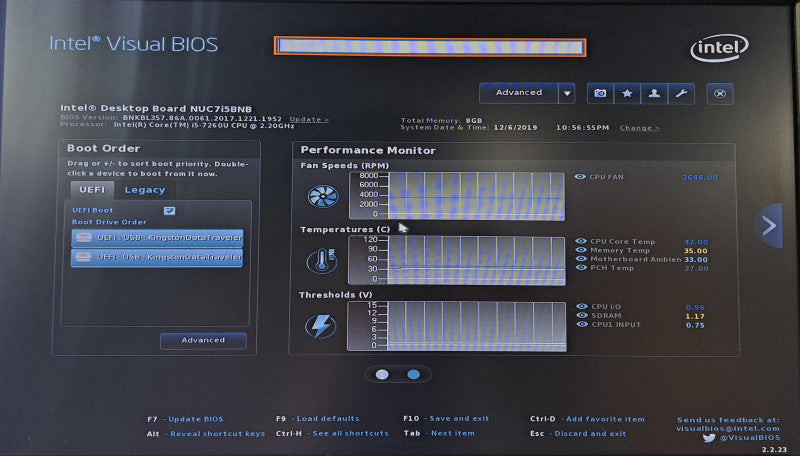Click the user profile icon
Image resolution: width=800 pixels, height=456 pixels.
(654, 93)
